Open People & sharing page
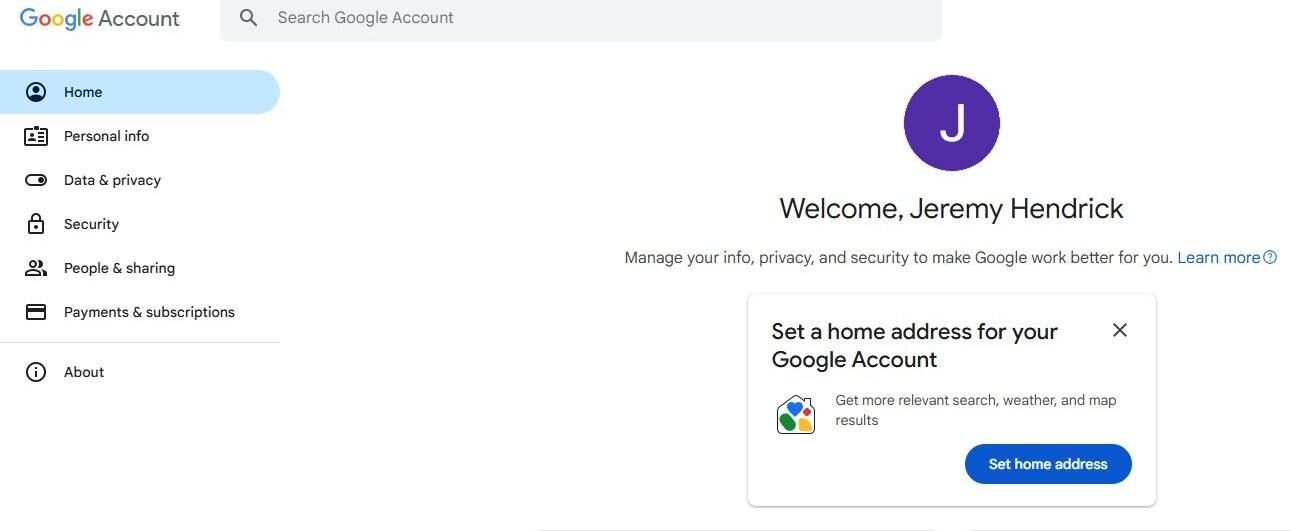The width and height of the screenshot is (1291, 531). (x=140, y=268)
